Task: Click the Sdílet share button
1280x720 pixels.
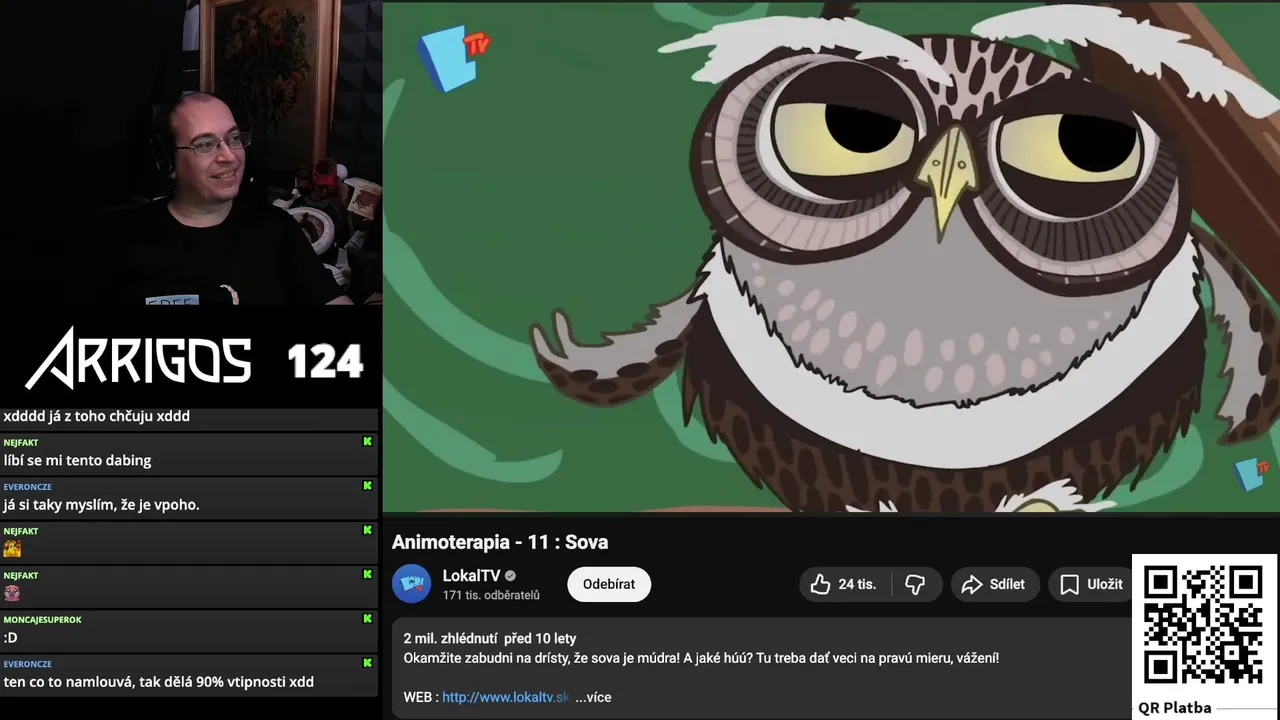Action: [x=994, y=584]
